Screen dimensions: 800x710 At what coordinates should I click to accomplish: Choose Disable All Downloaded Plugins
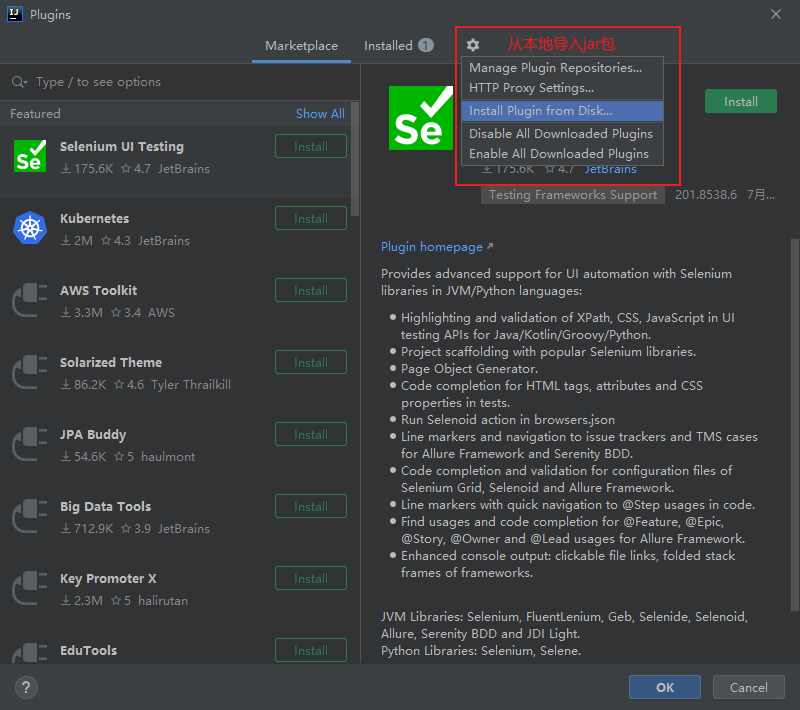pyautogui.click(x=562, y=134)
